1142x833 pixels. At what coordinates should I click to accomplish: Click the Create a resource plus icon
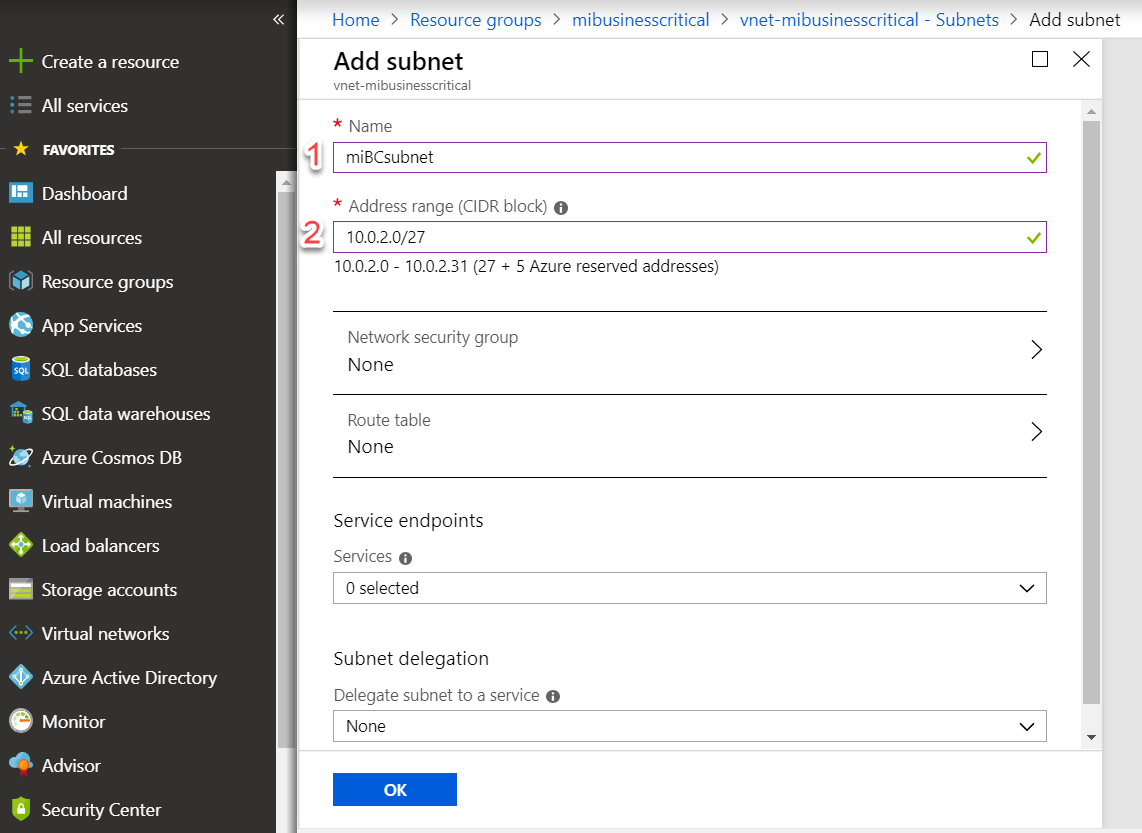[x=21, y=62]
